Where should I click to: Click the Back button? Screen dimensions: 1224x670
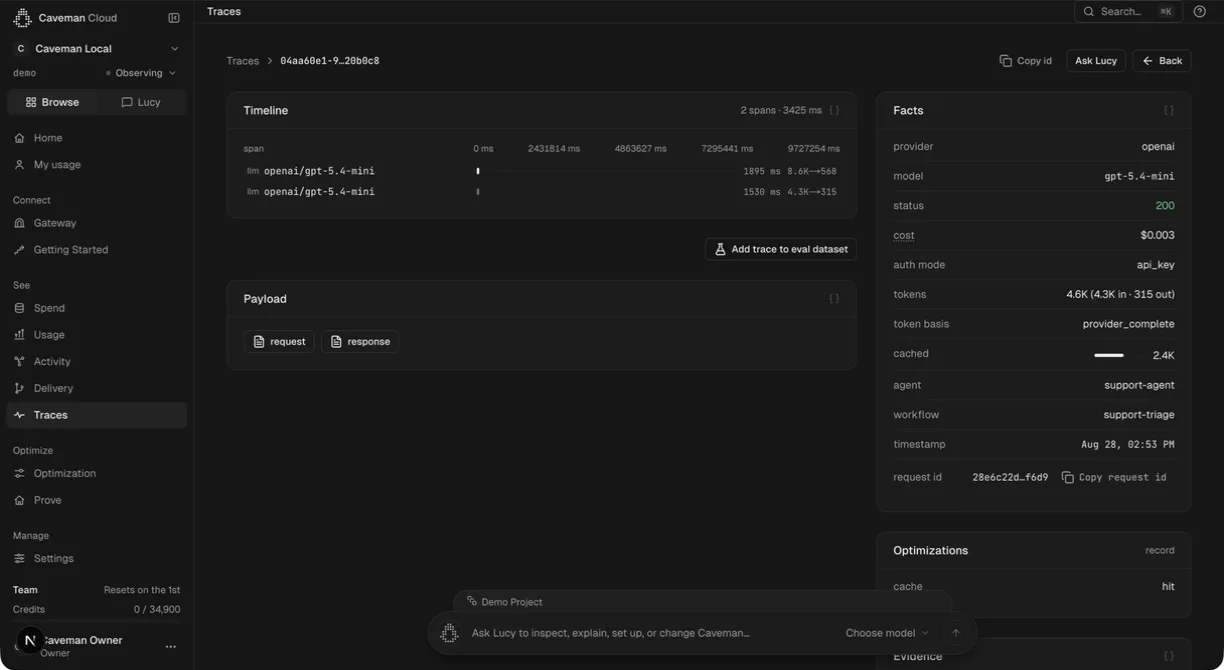pos(1162,61)
